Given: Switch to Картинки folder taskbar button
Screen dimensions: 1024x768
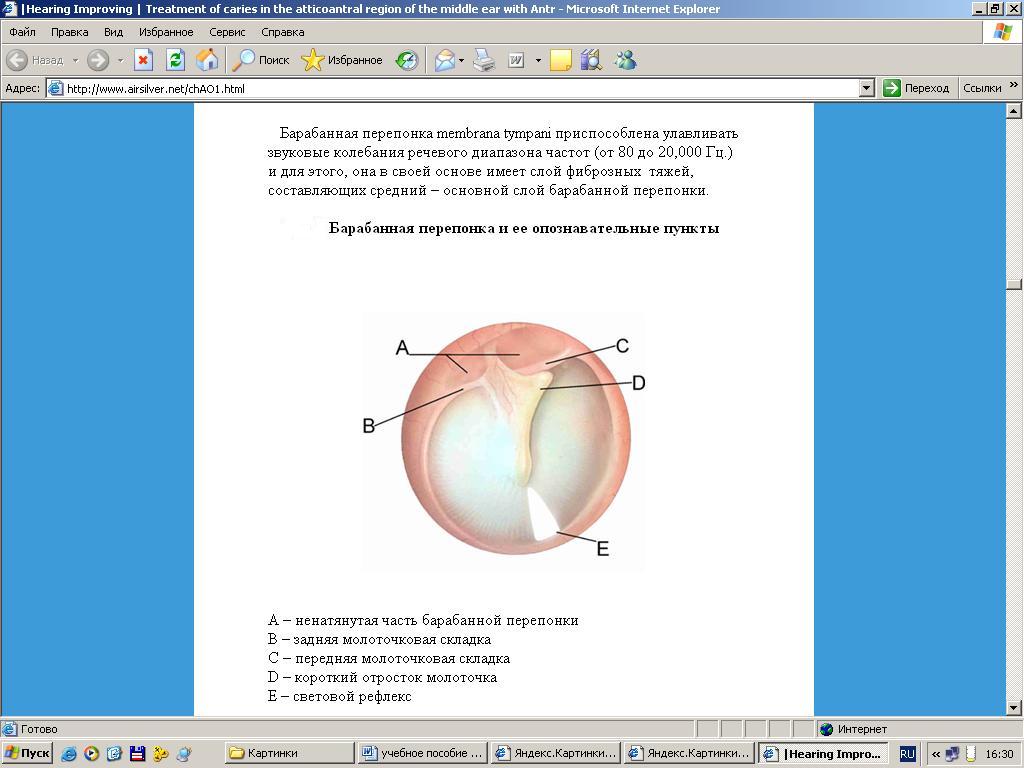Looking at the screenshot, I should click(289, 753).
